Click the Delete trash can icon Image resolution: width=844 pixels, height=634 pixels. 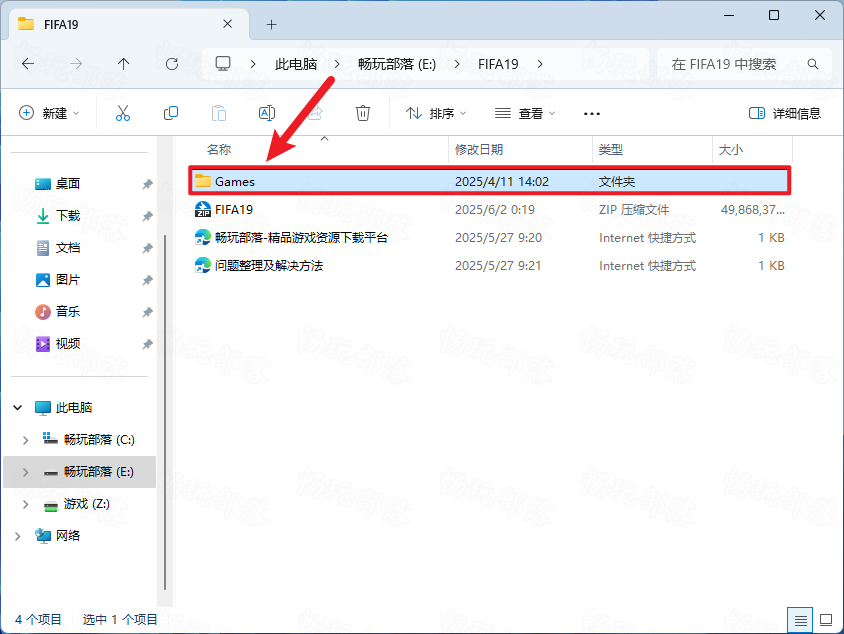tap(363, 113)
